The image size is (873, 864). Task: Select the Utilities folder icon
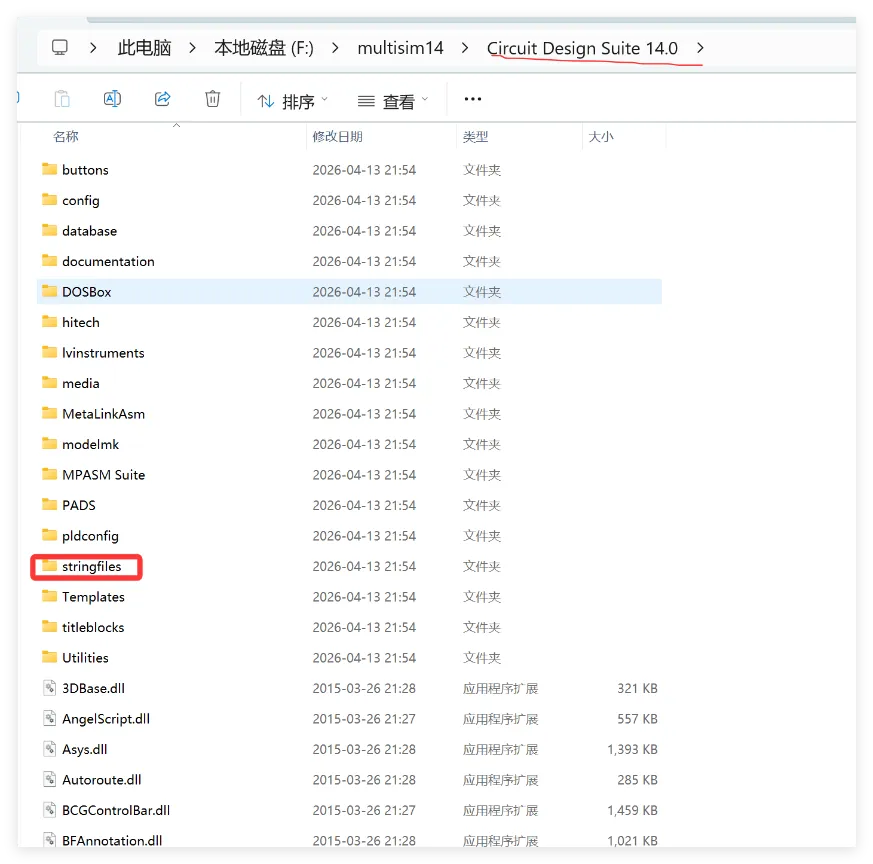(50, 657)
